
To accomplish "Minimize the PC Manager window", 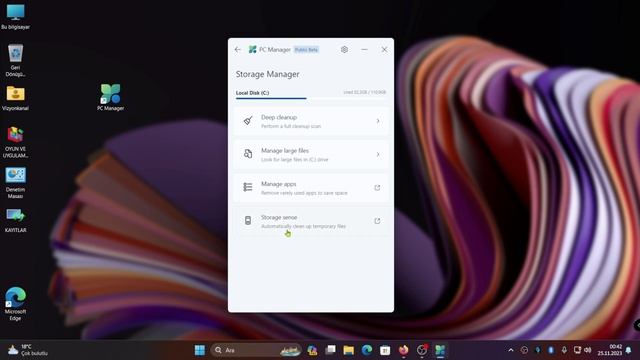I will [364, 49].
